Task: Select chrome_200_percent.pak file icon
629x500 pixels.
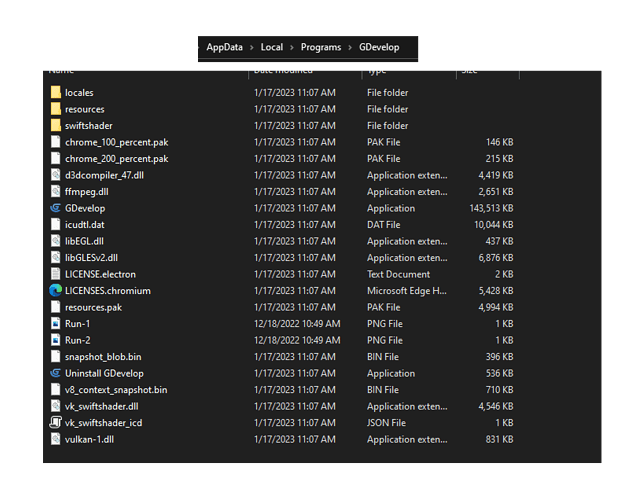Action: pyautogui.click(x=56, y=158)
